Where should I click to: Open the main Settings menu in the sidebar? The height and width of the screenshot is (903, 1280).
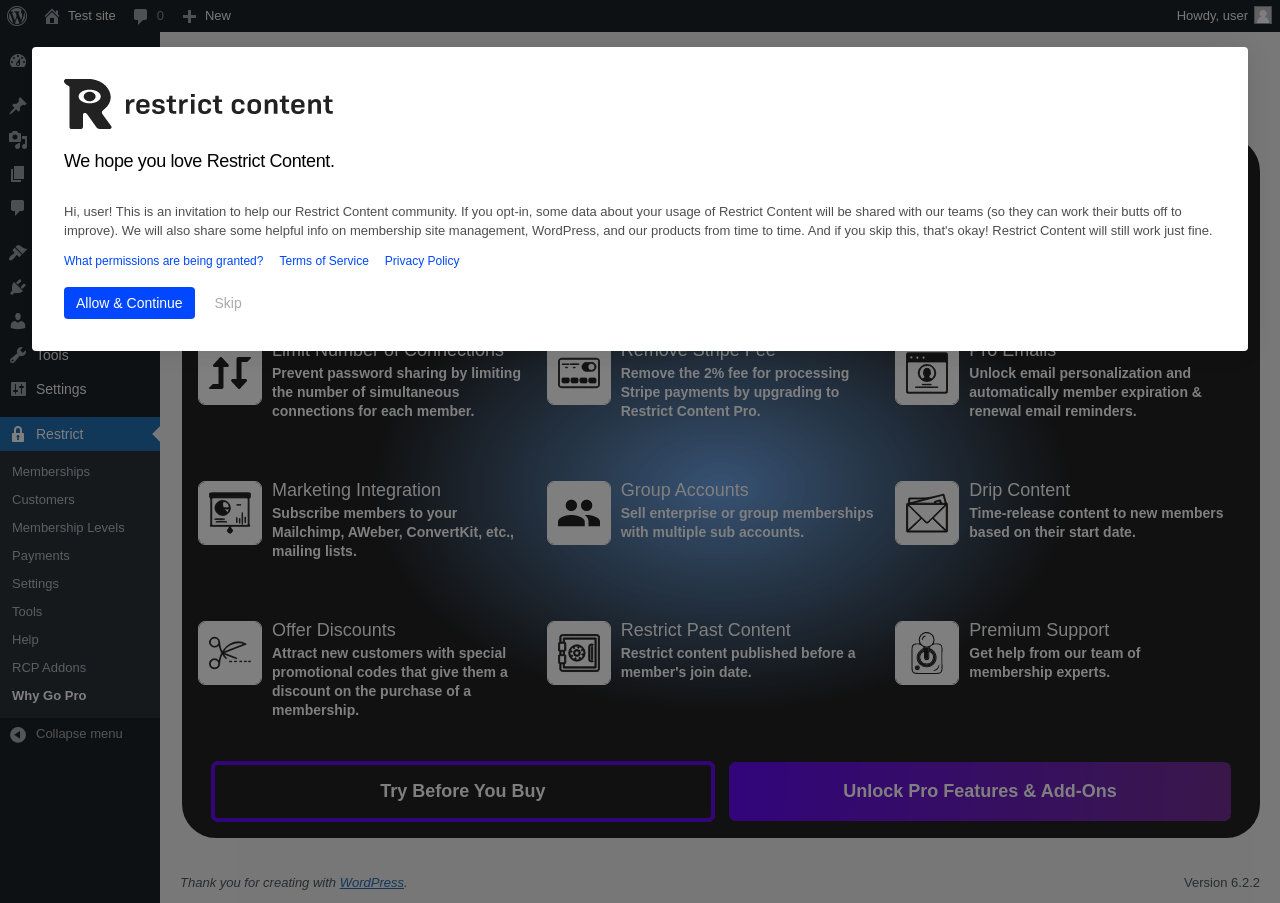coord(80,389)
